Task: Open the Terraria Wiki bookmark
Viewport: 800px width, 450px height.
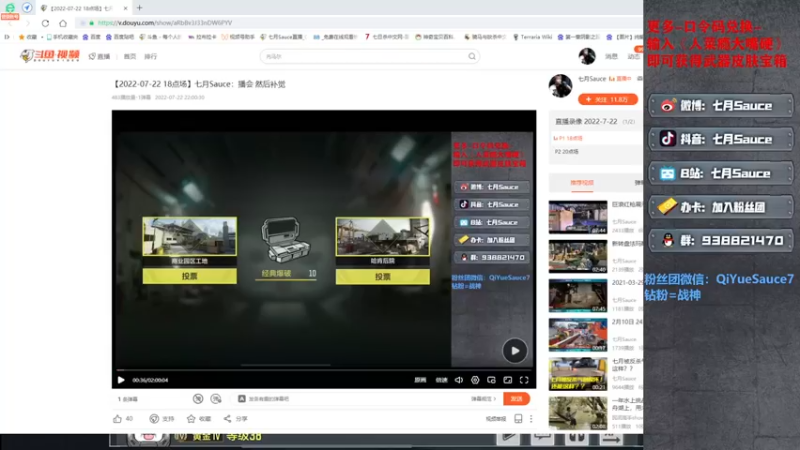Action: coord(533,37)
